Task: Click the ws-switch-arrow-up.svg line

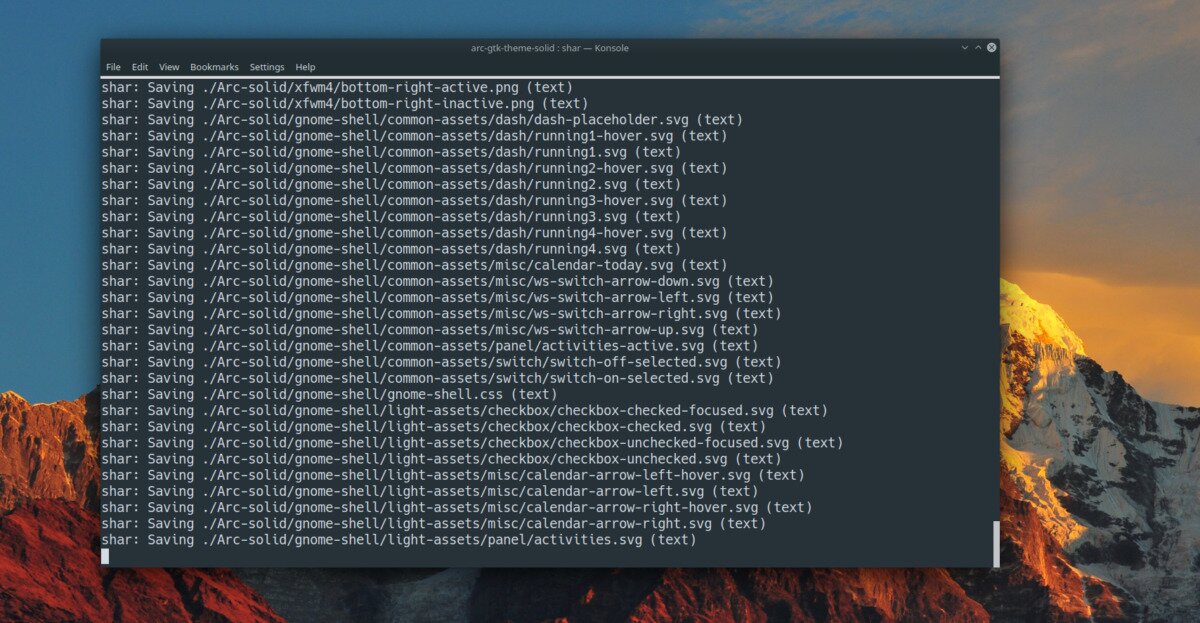Action: pyautogui.click(x=430, y=329)
